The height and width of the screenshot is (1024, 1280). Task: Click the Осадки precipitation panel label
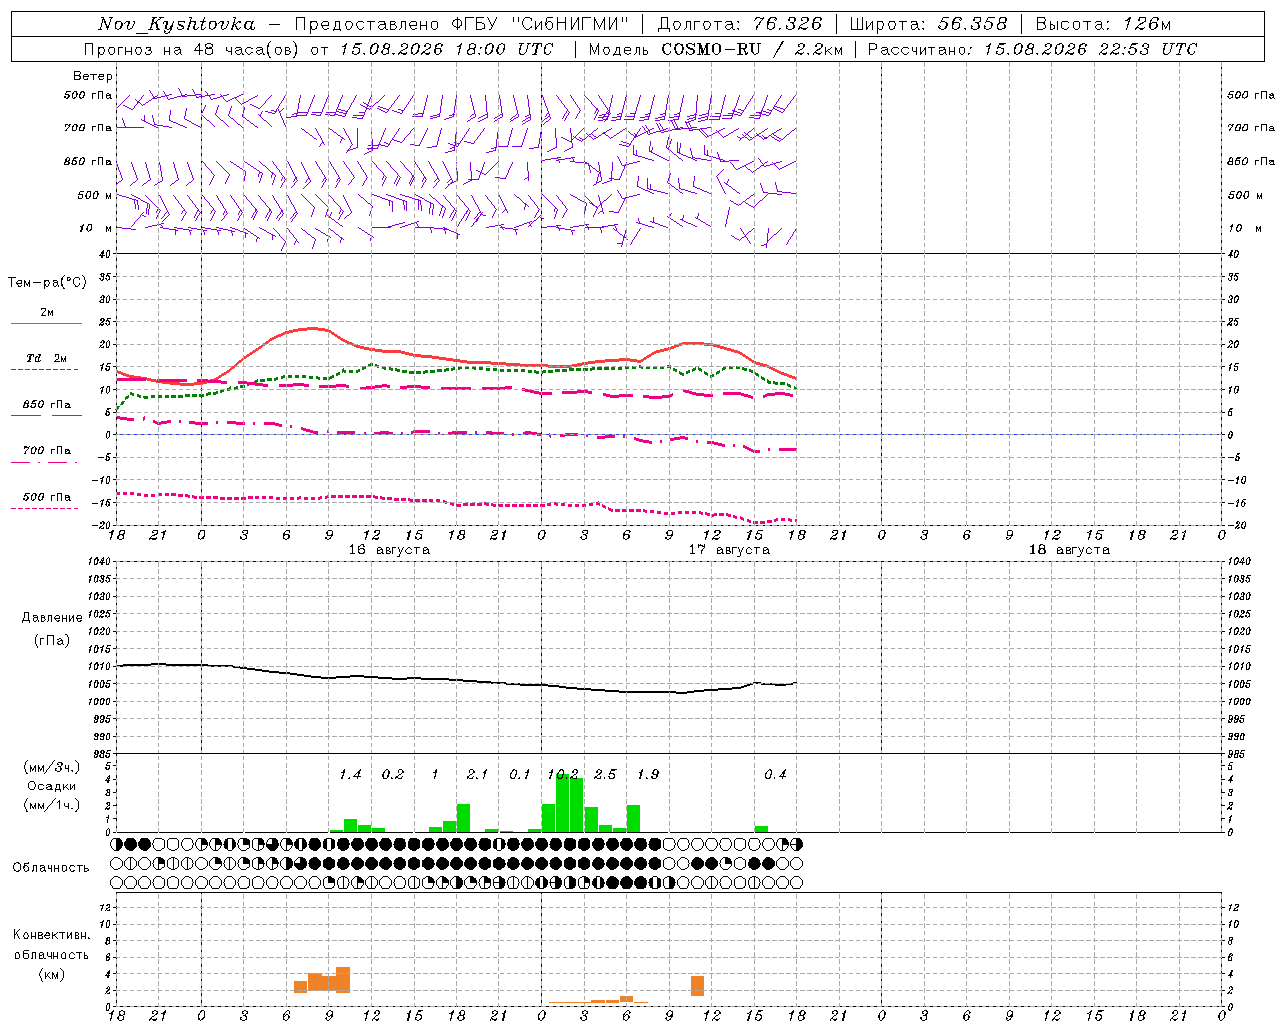pyautogui.click(x=51, y=786)
